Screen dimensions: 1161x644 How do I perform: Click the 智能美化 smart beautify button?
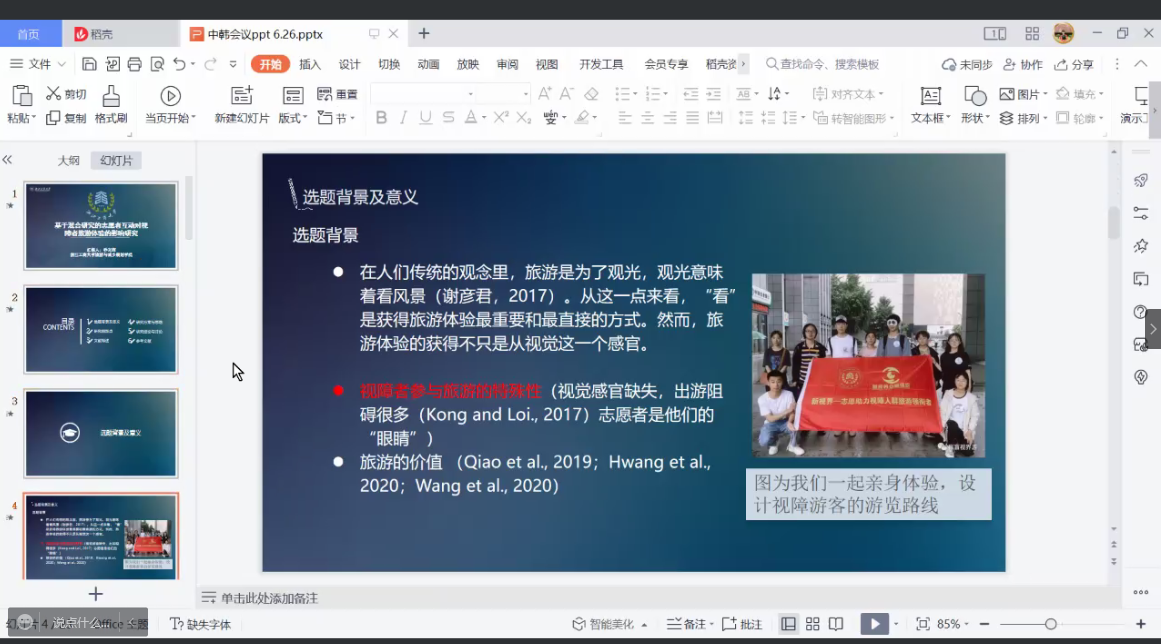(609, 624)
